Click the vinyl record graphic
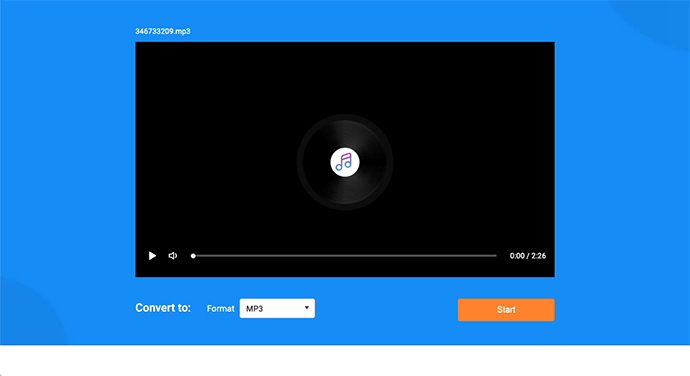This screenshot has height=376, width=690. click(345, 162)
